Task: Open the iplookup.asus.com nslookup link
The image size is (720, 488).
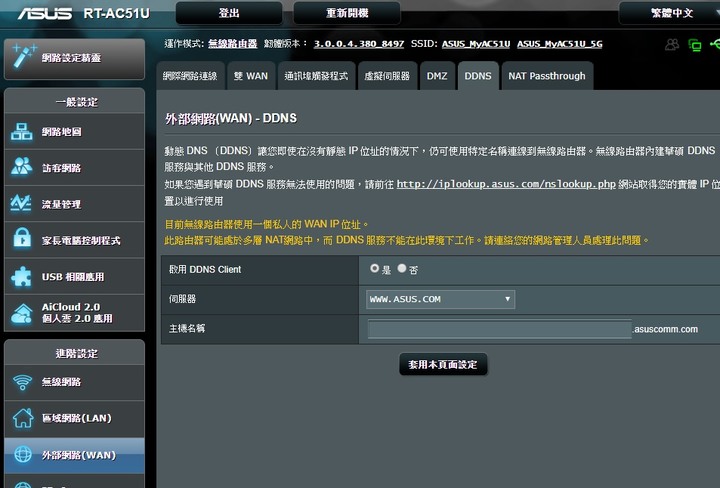Action: [506, 184]
